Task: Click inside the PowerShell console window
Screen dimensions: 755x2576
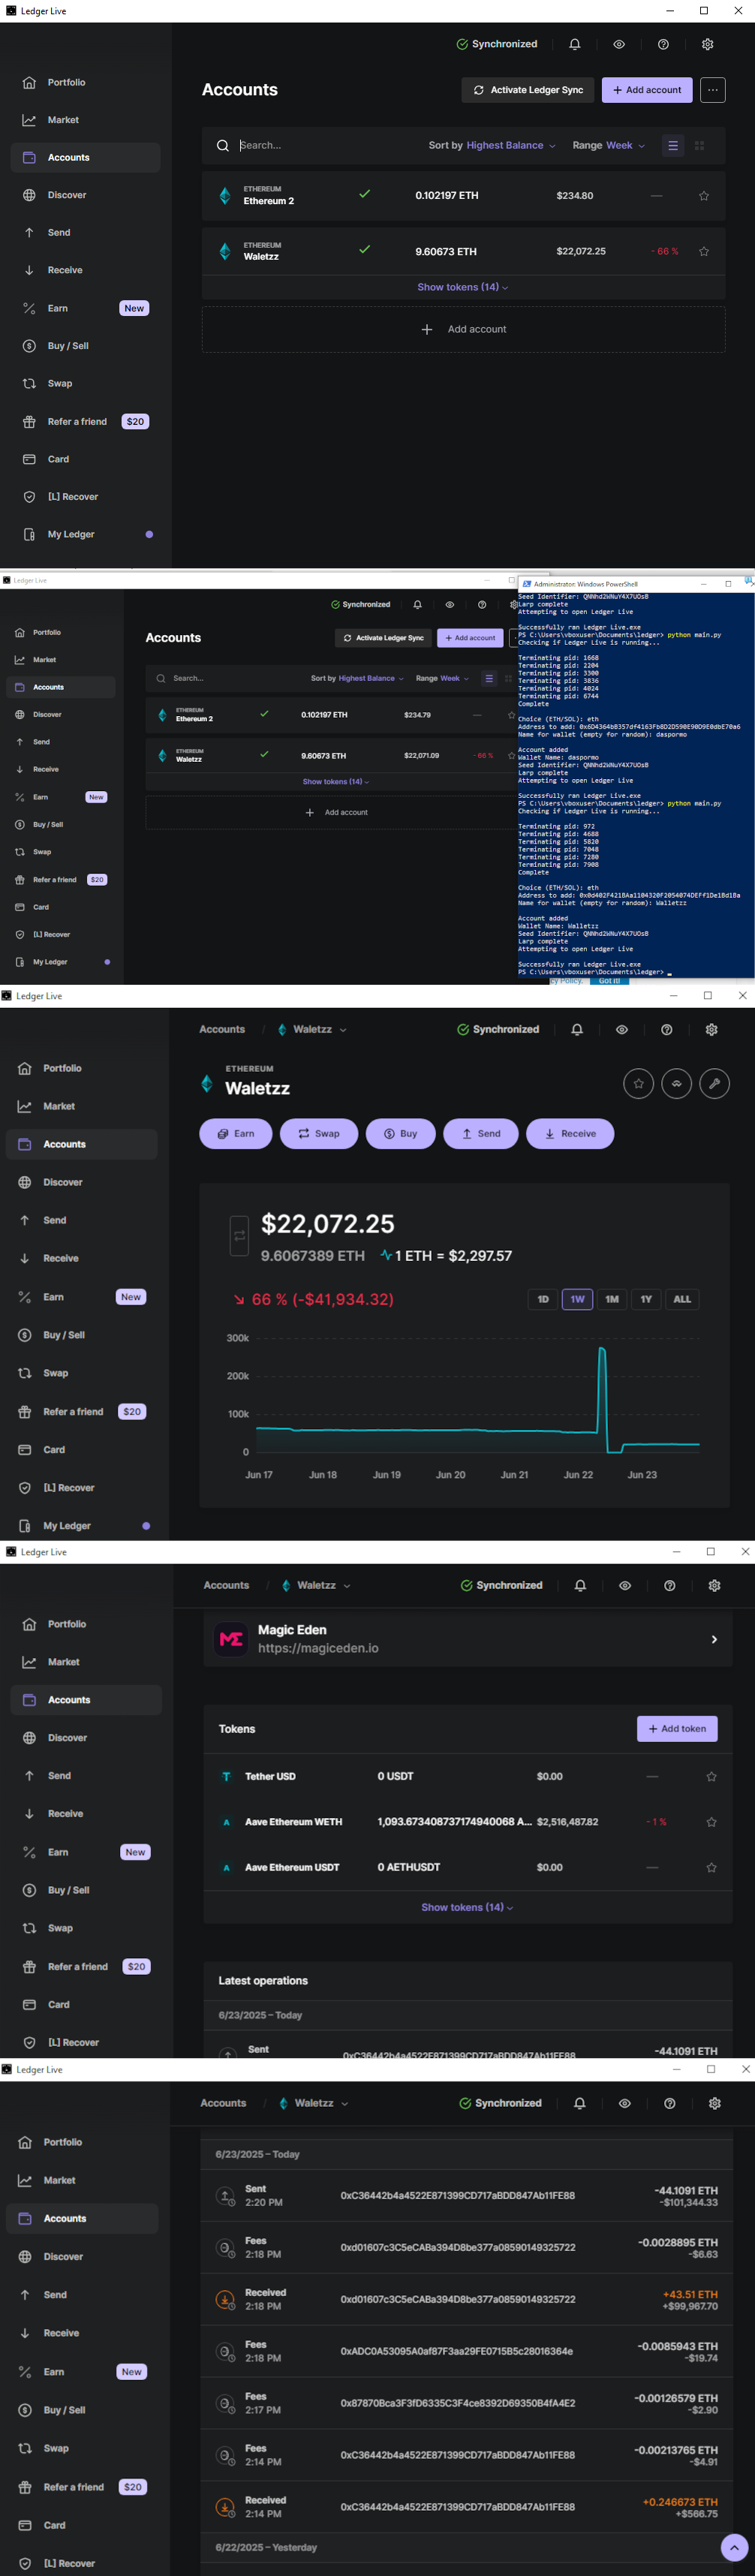Action: click(636, 784)
